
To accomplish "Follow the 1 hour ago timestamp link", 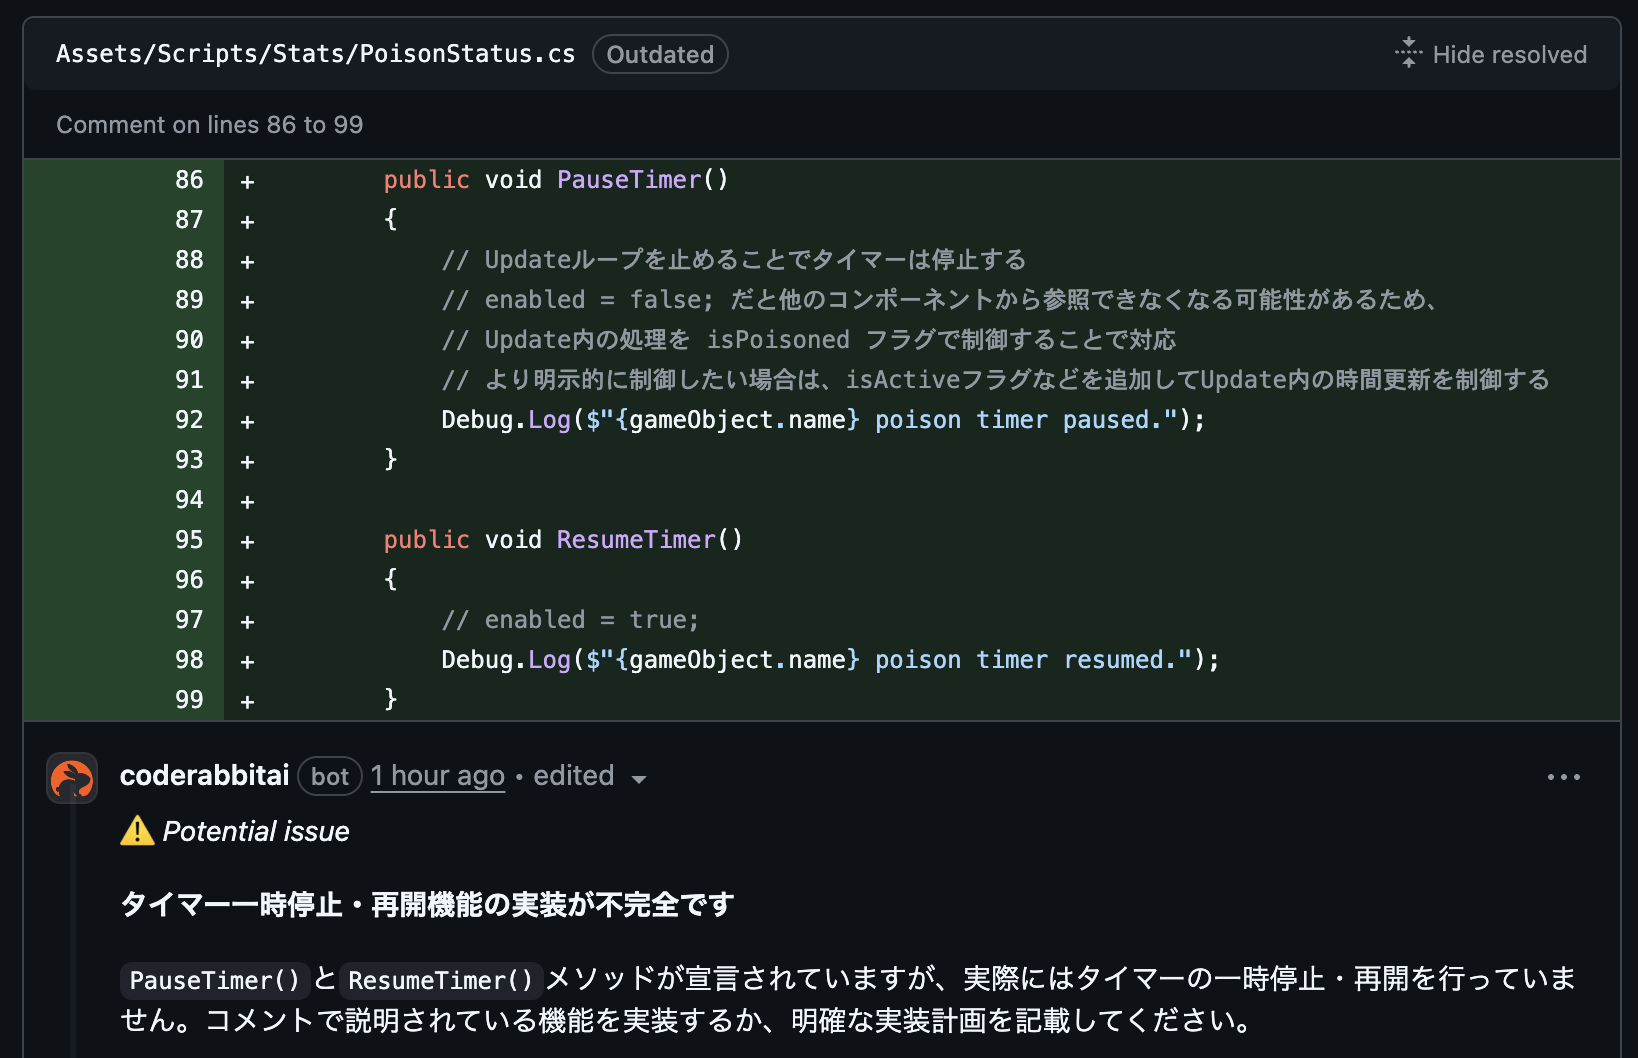I will tap(437, 776).
